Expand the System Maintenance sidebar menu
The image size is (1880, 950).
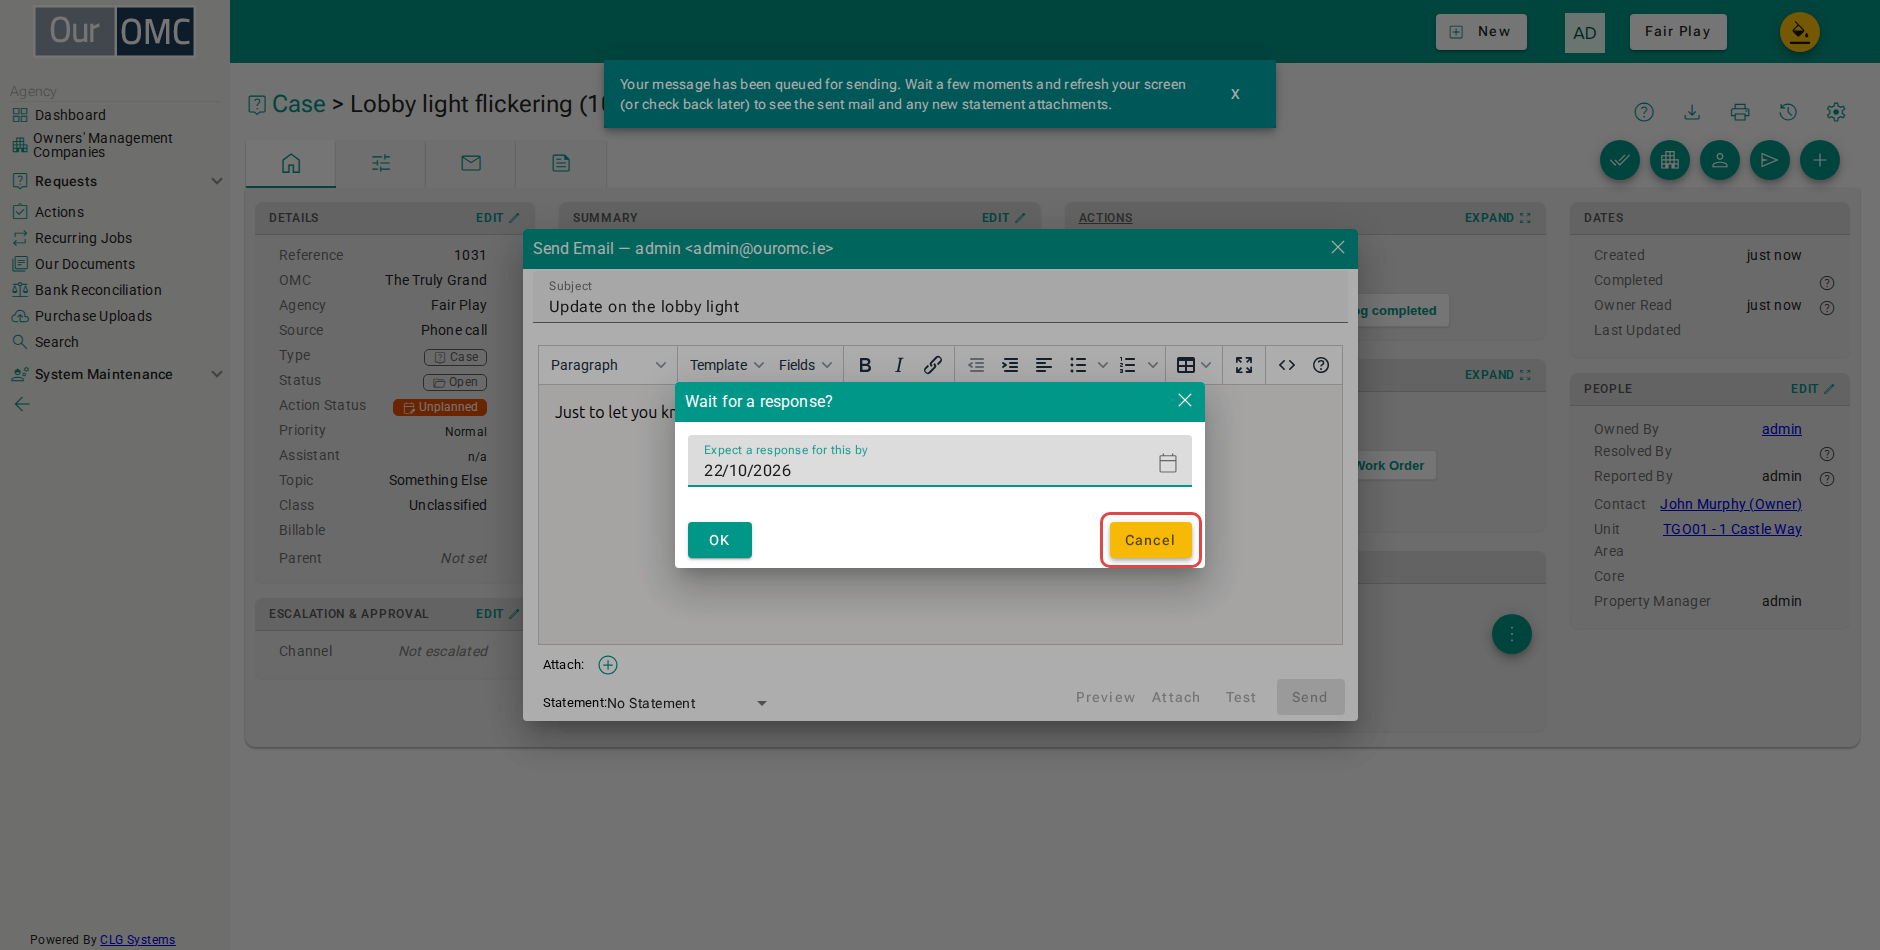click(117, 374)
